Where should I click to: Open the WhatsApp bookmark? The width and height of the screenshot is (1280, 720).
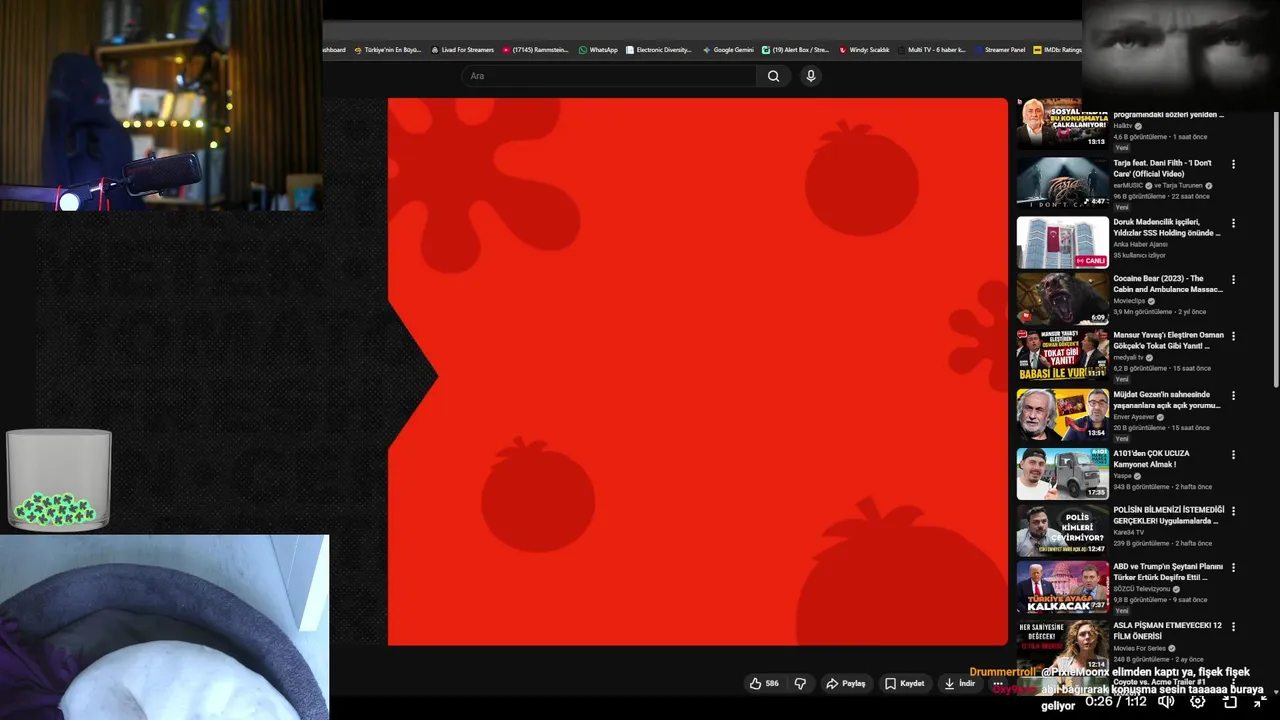pos(598,50)
